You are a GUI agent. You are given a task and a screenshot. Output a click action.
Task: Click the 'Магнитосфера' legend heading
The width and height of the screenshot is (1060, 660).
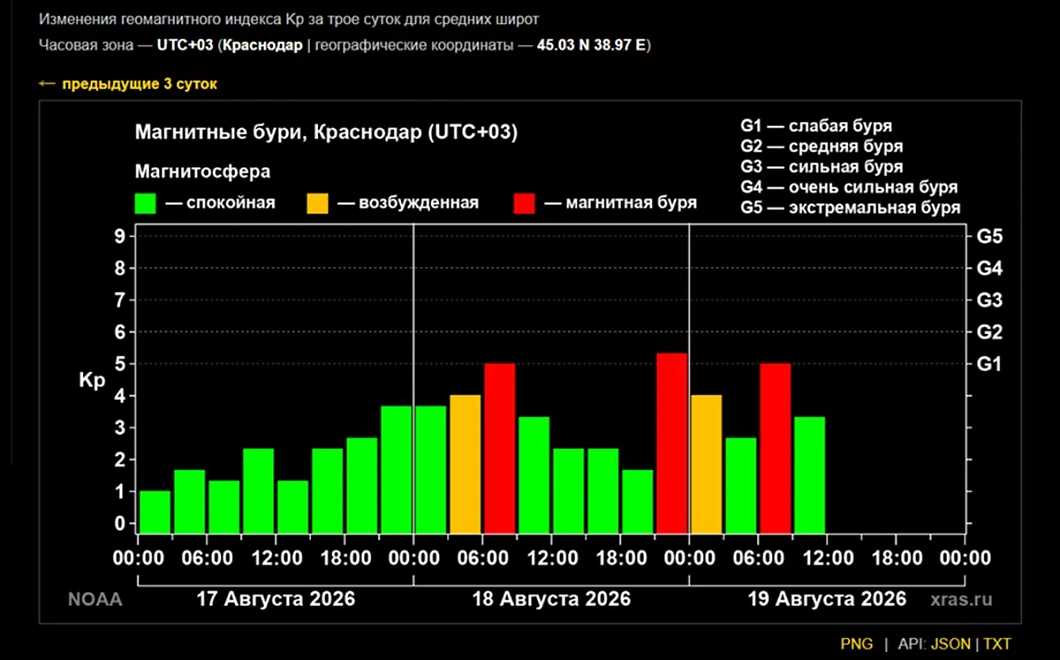point(203,171)
